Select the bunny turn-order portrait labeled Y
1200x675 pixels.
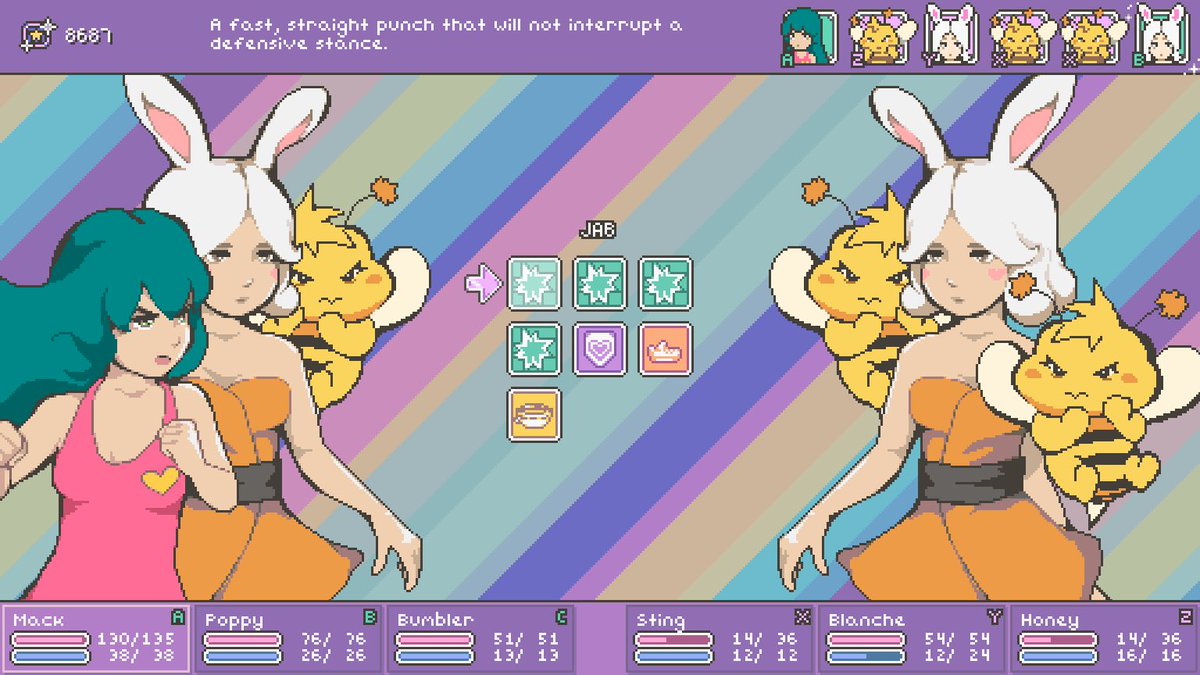click(x=949, y=36)
